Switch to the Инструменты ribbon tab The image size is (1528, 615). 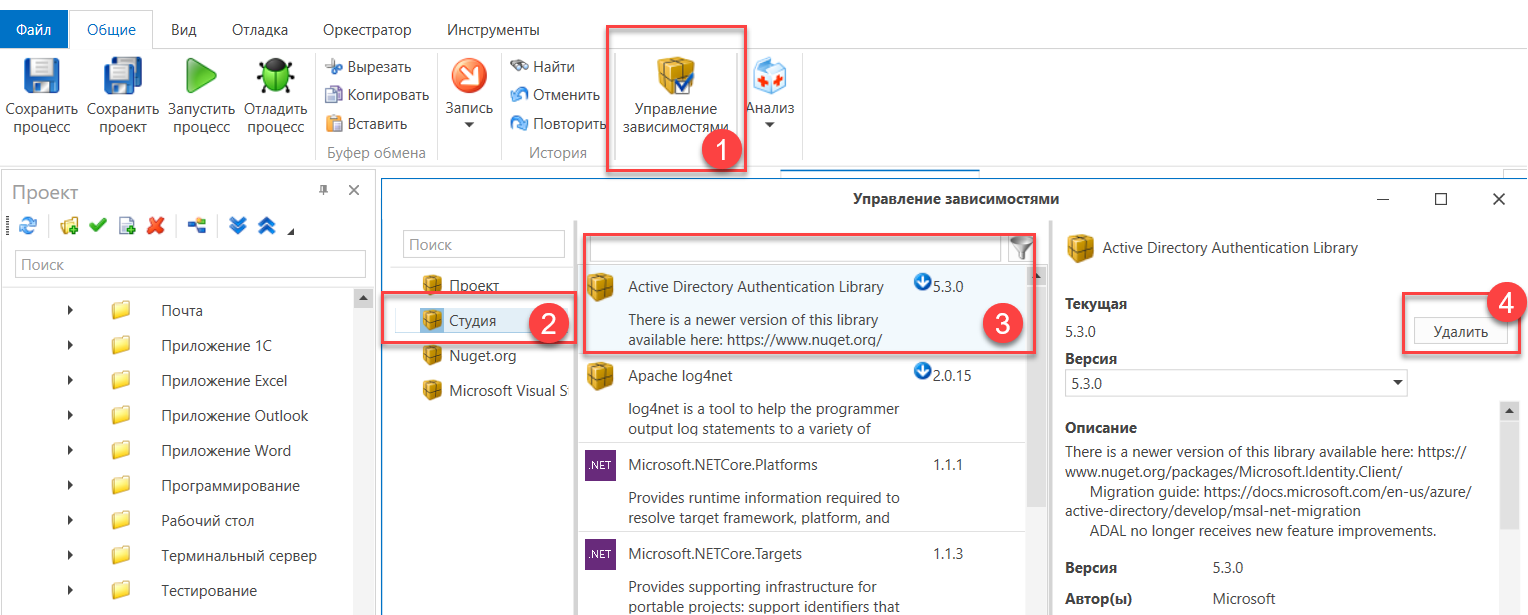(493, 30)
